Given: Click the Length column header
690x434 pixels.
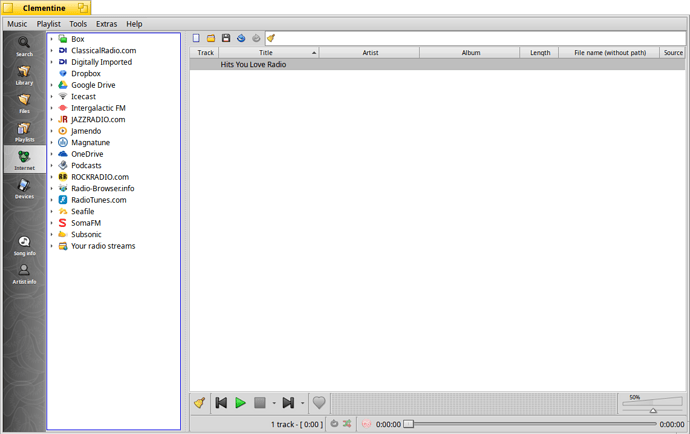Looking at the screenshot, I should [540, 52].
